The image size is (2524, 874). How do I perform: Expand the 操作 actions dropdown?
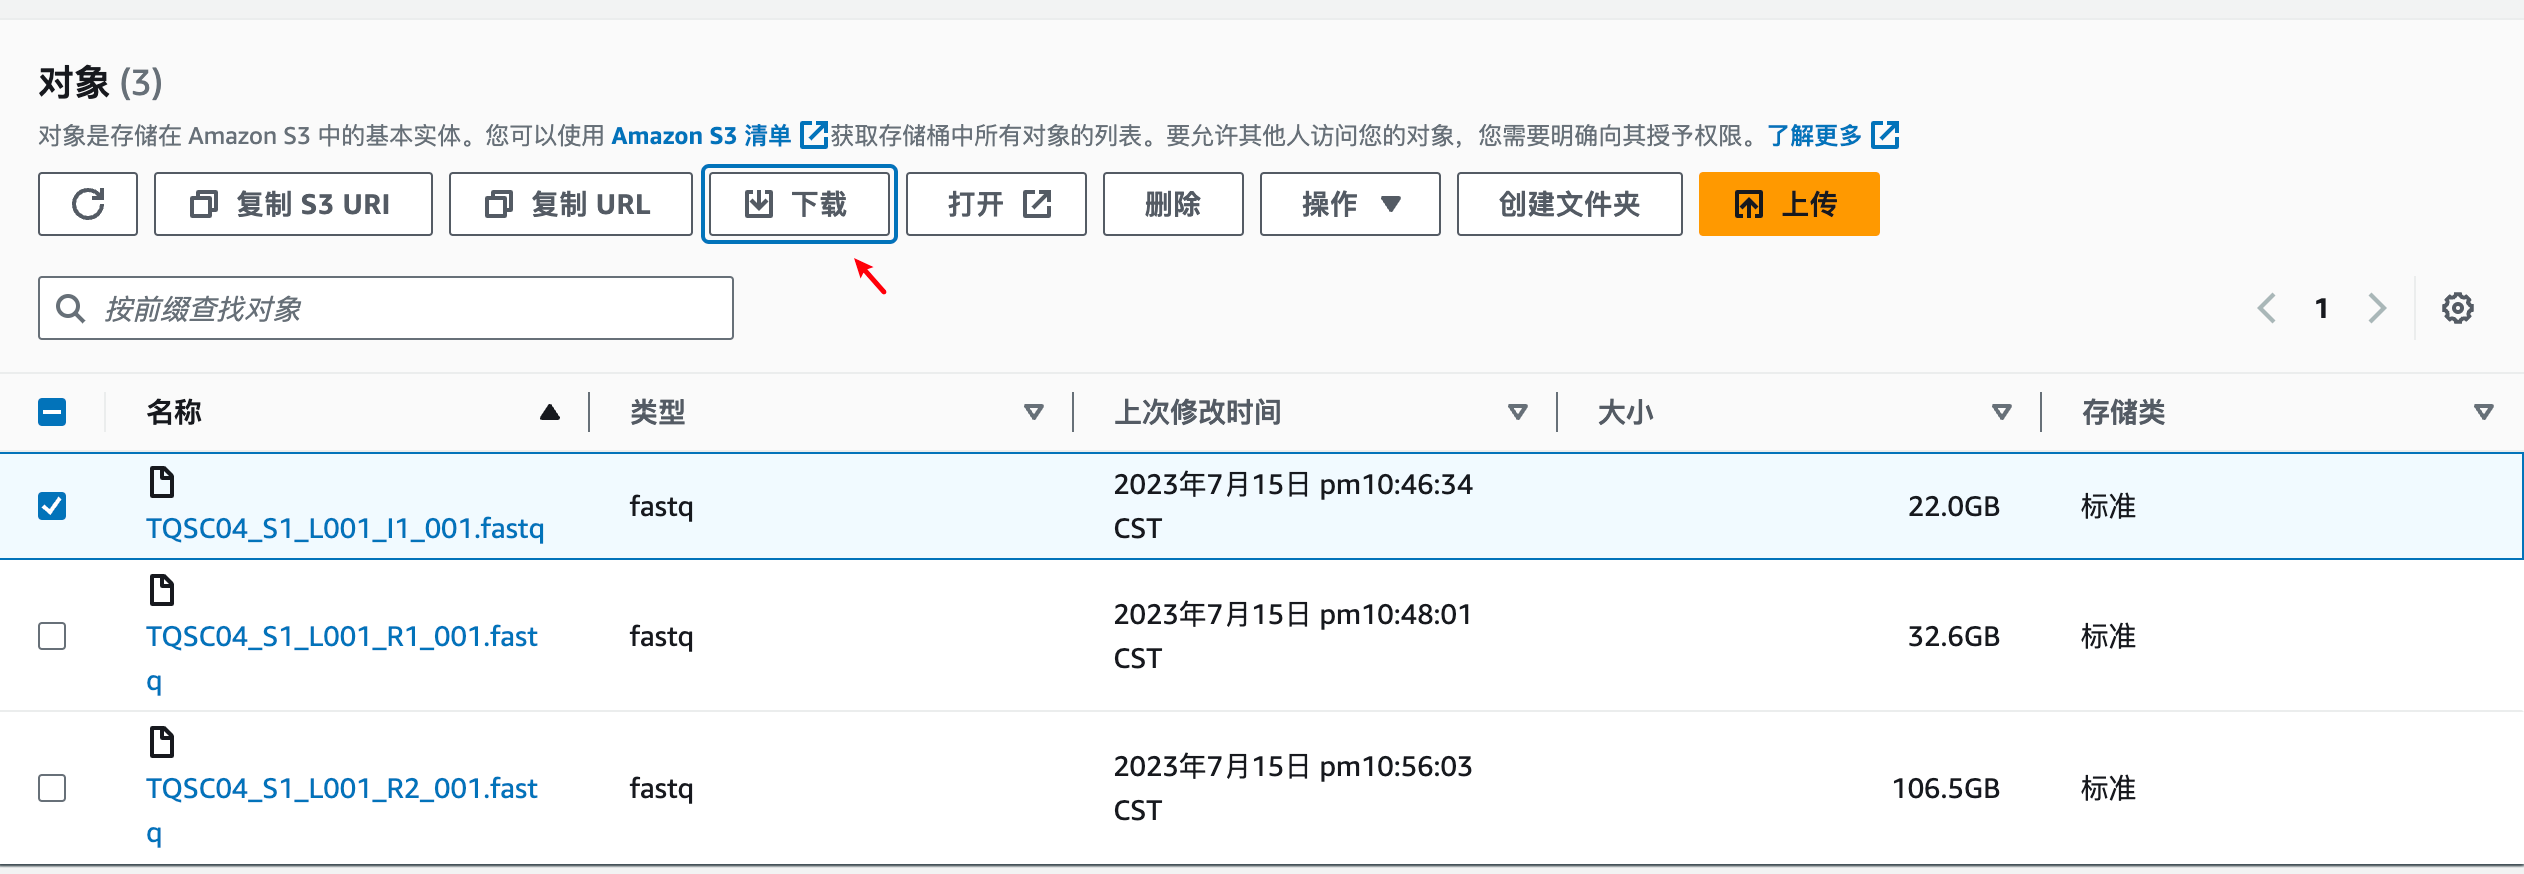point(1350,204)
